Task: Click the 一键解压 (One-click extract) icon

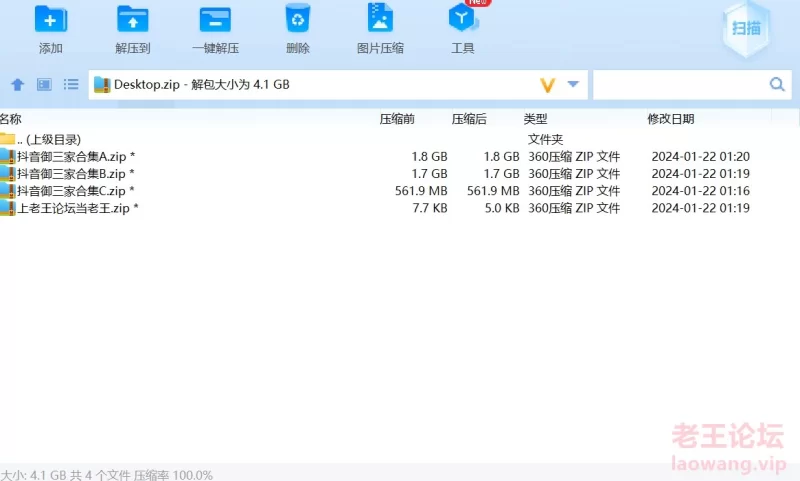Action: (215, 19)
